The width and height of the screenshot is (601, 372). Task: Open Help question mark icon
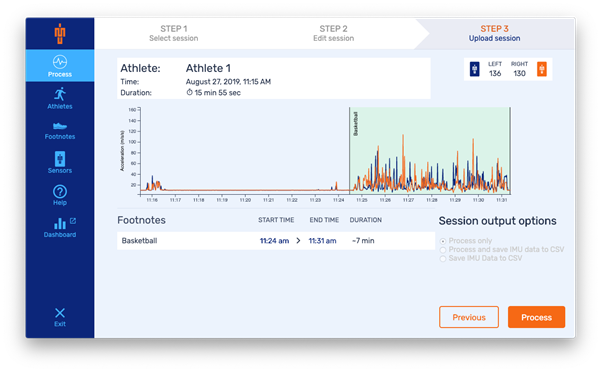click(60, 192)
